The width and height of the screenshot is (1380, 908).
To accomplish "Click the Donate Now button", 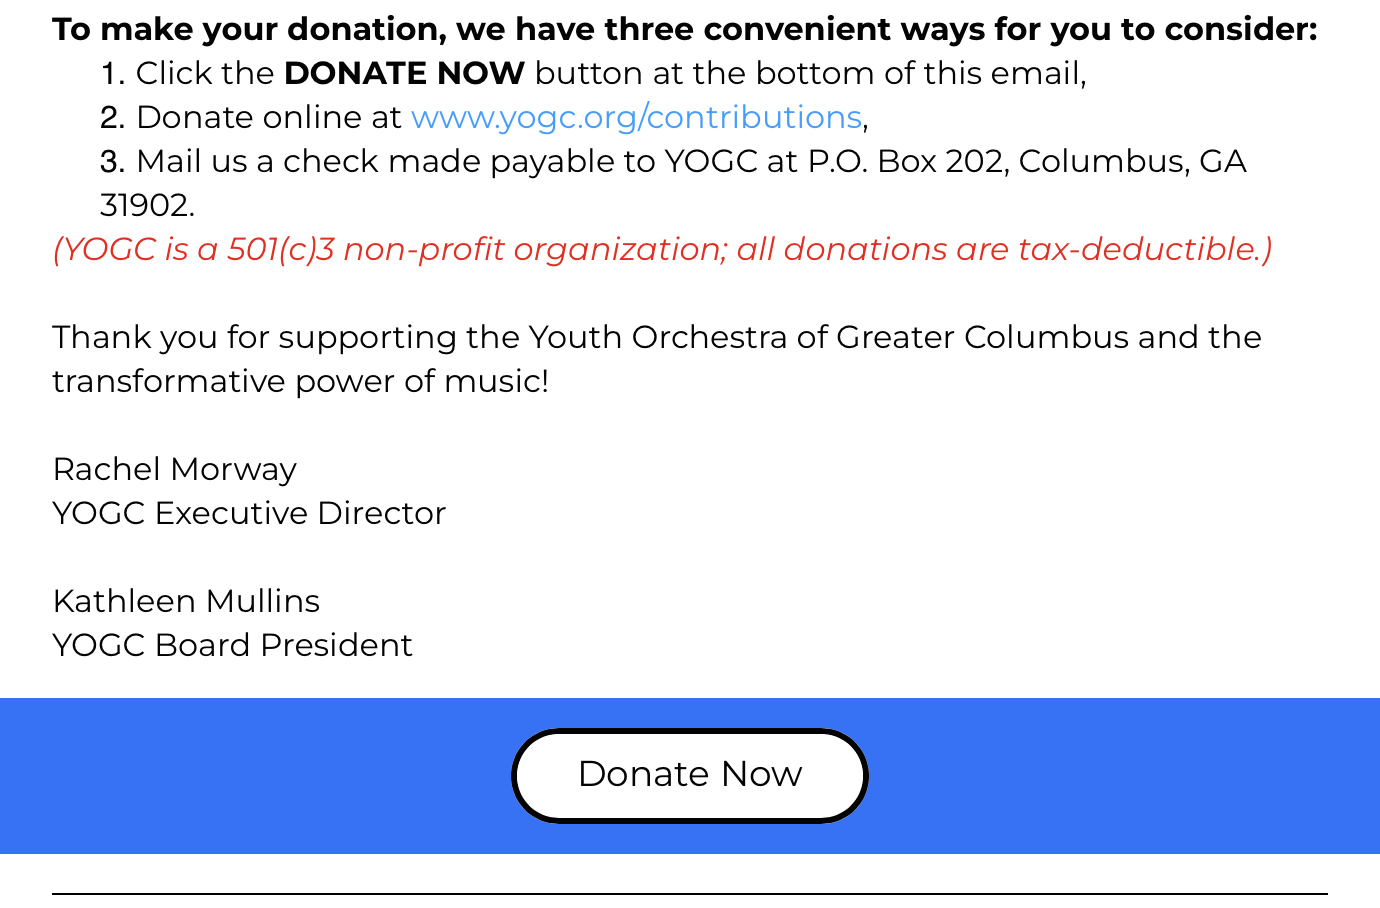I will point(690,775).
